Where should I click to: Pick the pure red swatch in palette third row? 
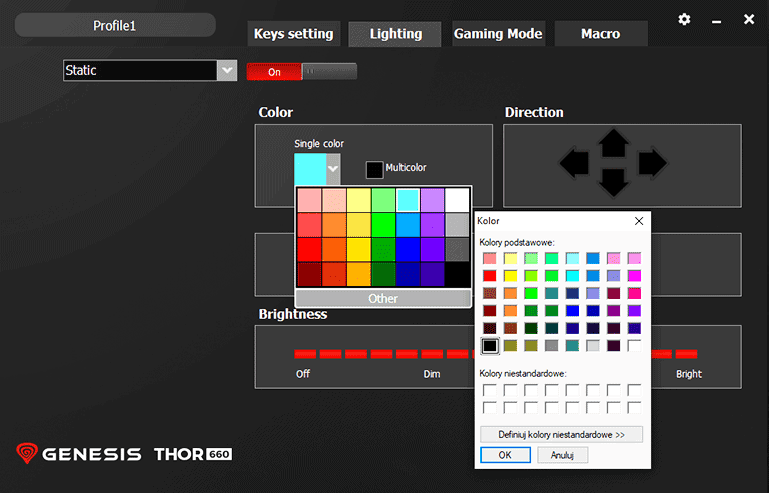tap(309, 249)
